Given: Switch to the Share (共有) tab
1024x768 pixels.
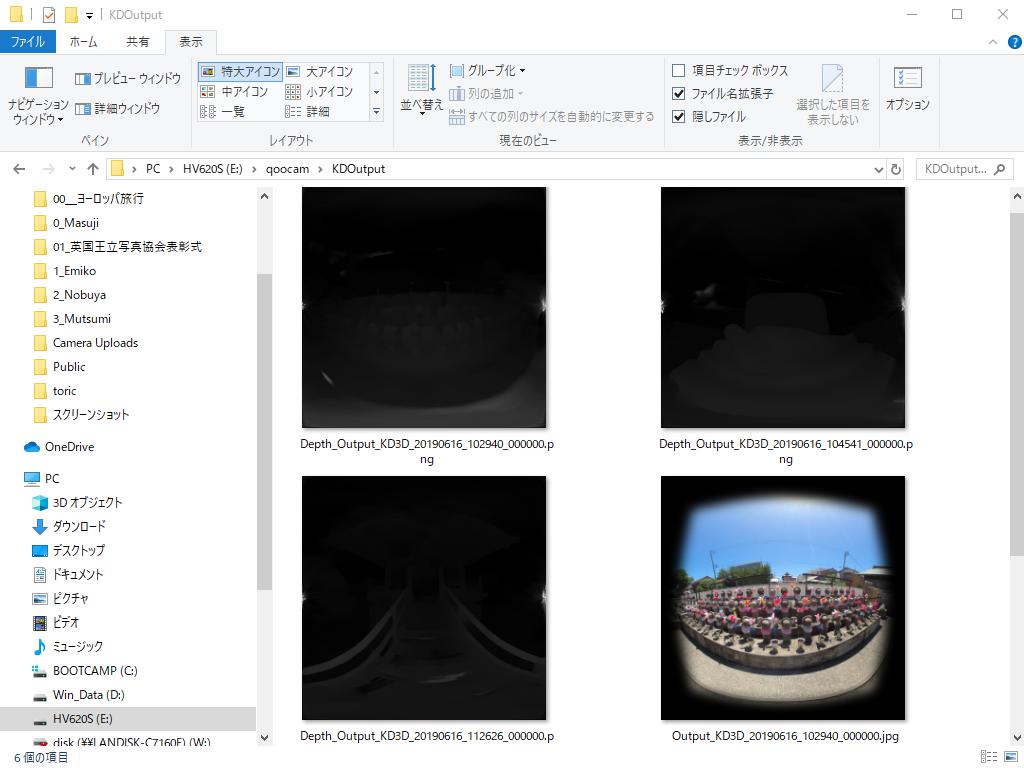Looking at the screenshot, I should point(137,42).
